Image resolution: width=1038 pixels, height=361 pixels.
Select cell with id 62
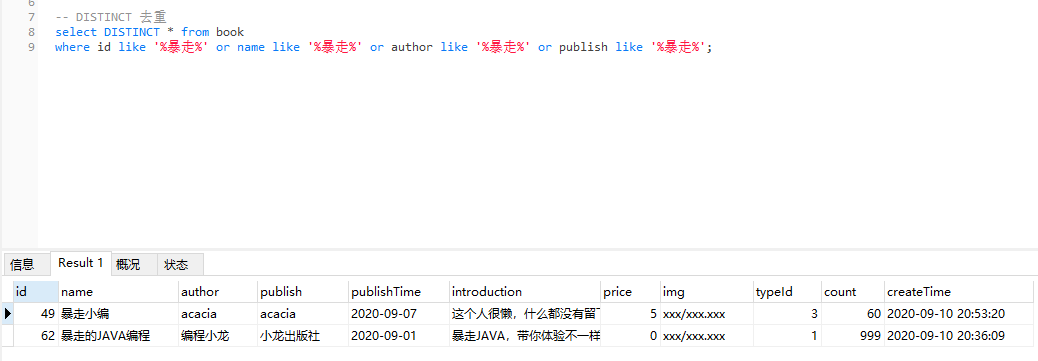click(36, 336)
